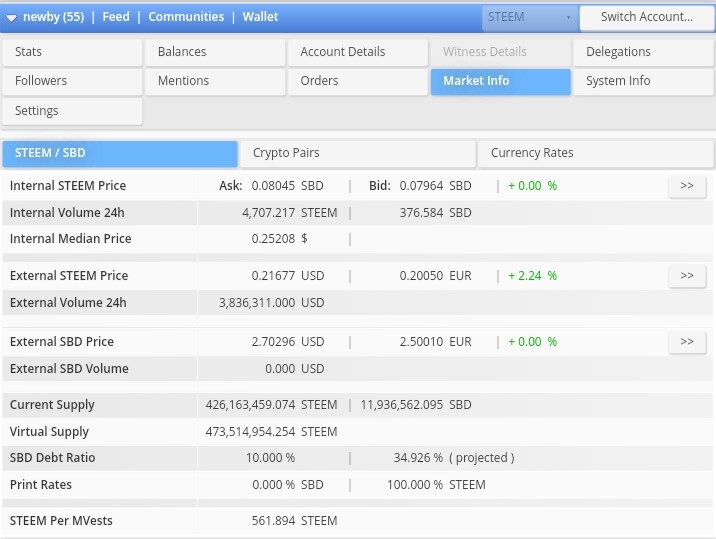Expand External STEEM Price with >> button
The image size is (716, 539).
pos(687,276)
